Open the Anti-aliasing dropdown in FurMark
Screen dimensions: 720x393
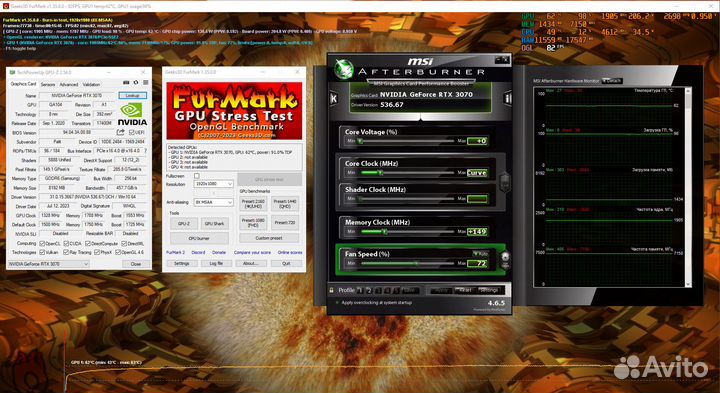[214, 202]
